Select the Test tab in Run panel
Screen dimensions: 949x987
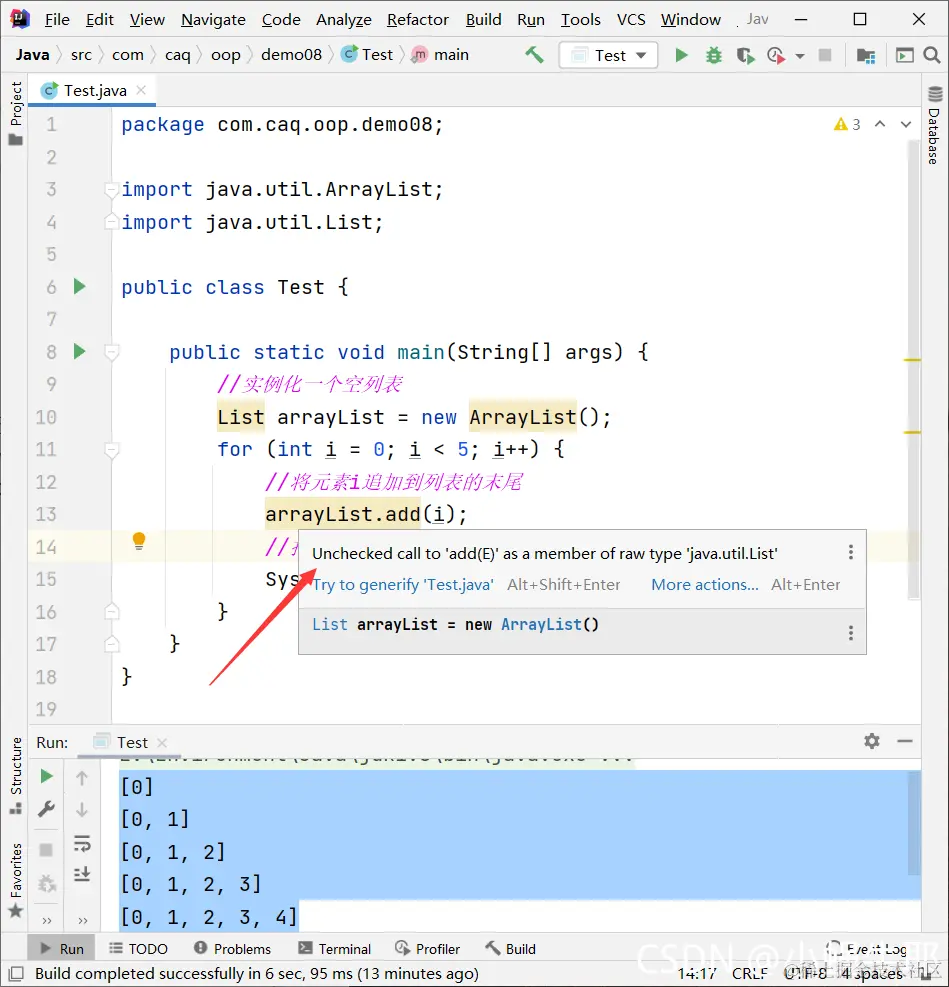(x=132, y=743)
